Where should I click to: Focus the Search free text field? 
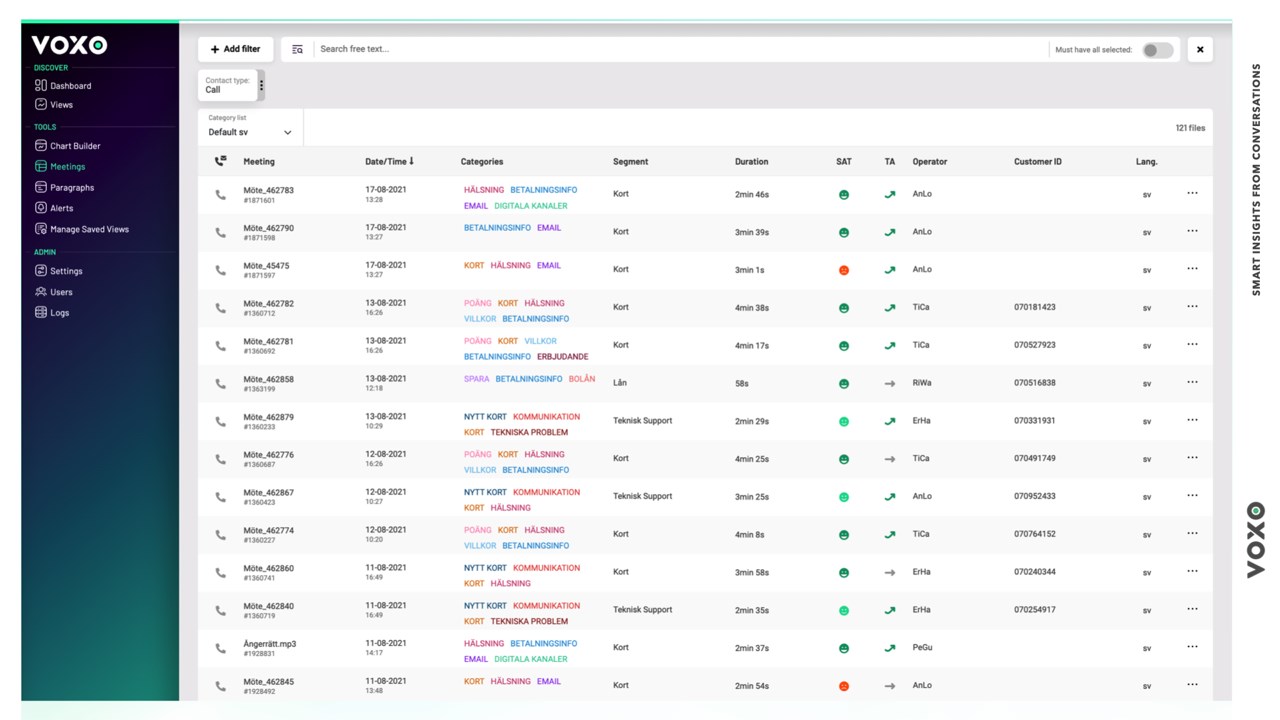(680, 49)
